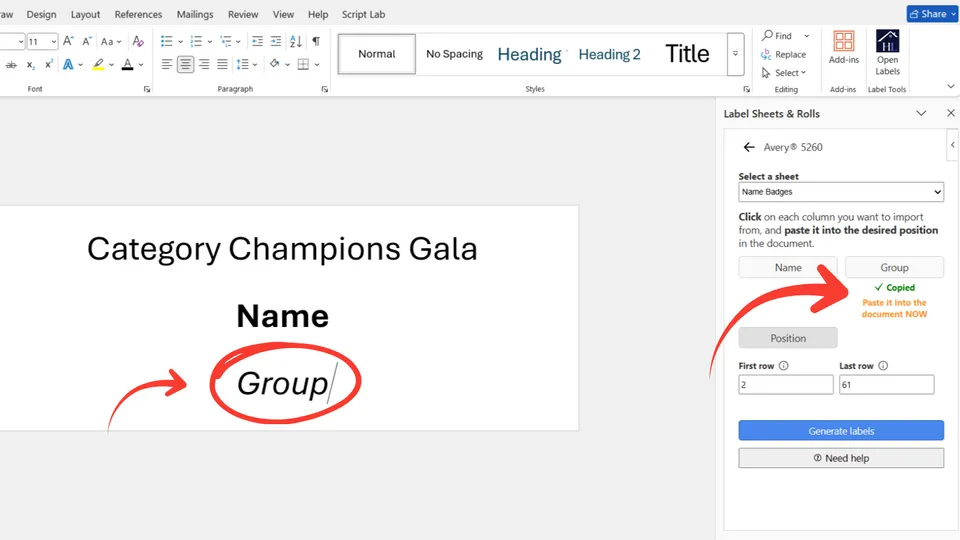Open the borders dropdown arrow

[x=317, y=65]
